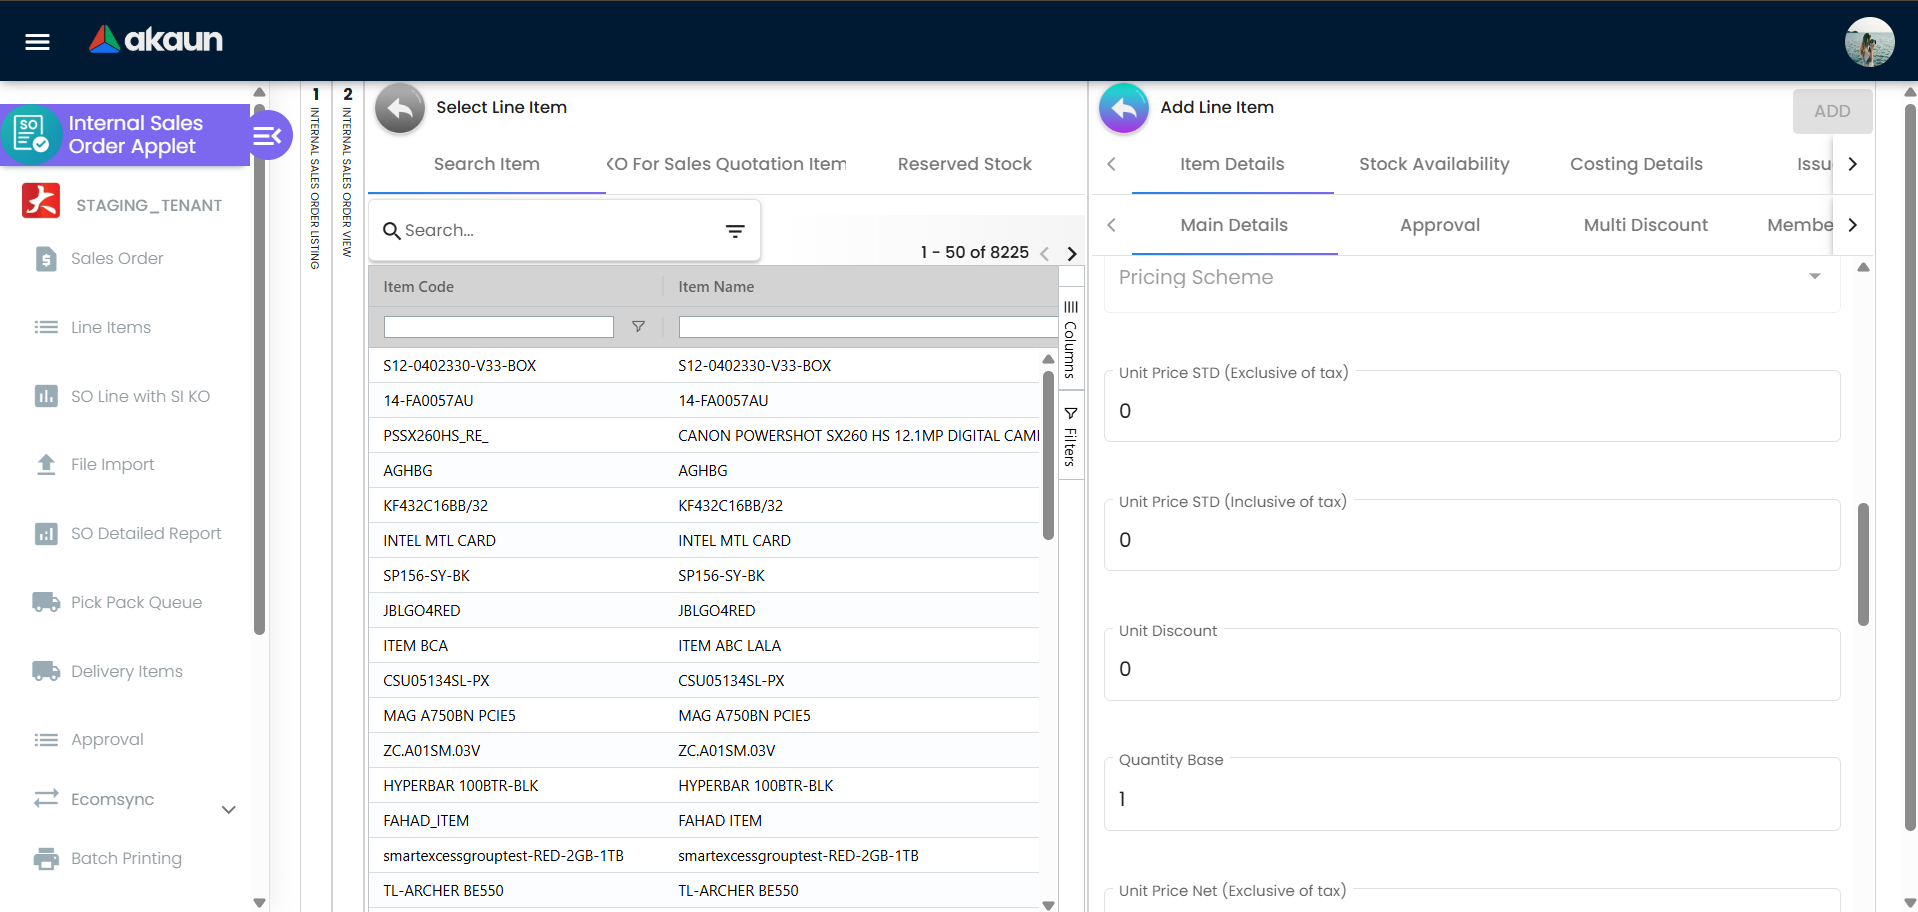Go to next page of items
Image resolution: width=1918 pixels, height=912 pixels.
(x=1072, y=253)
